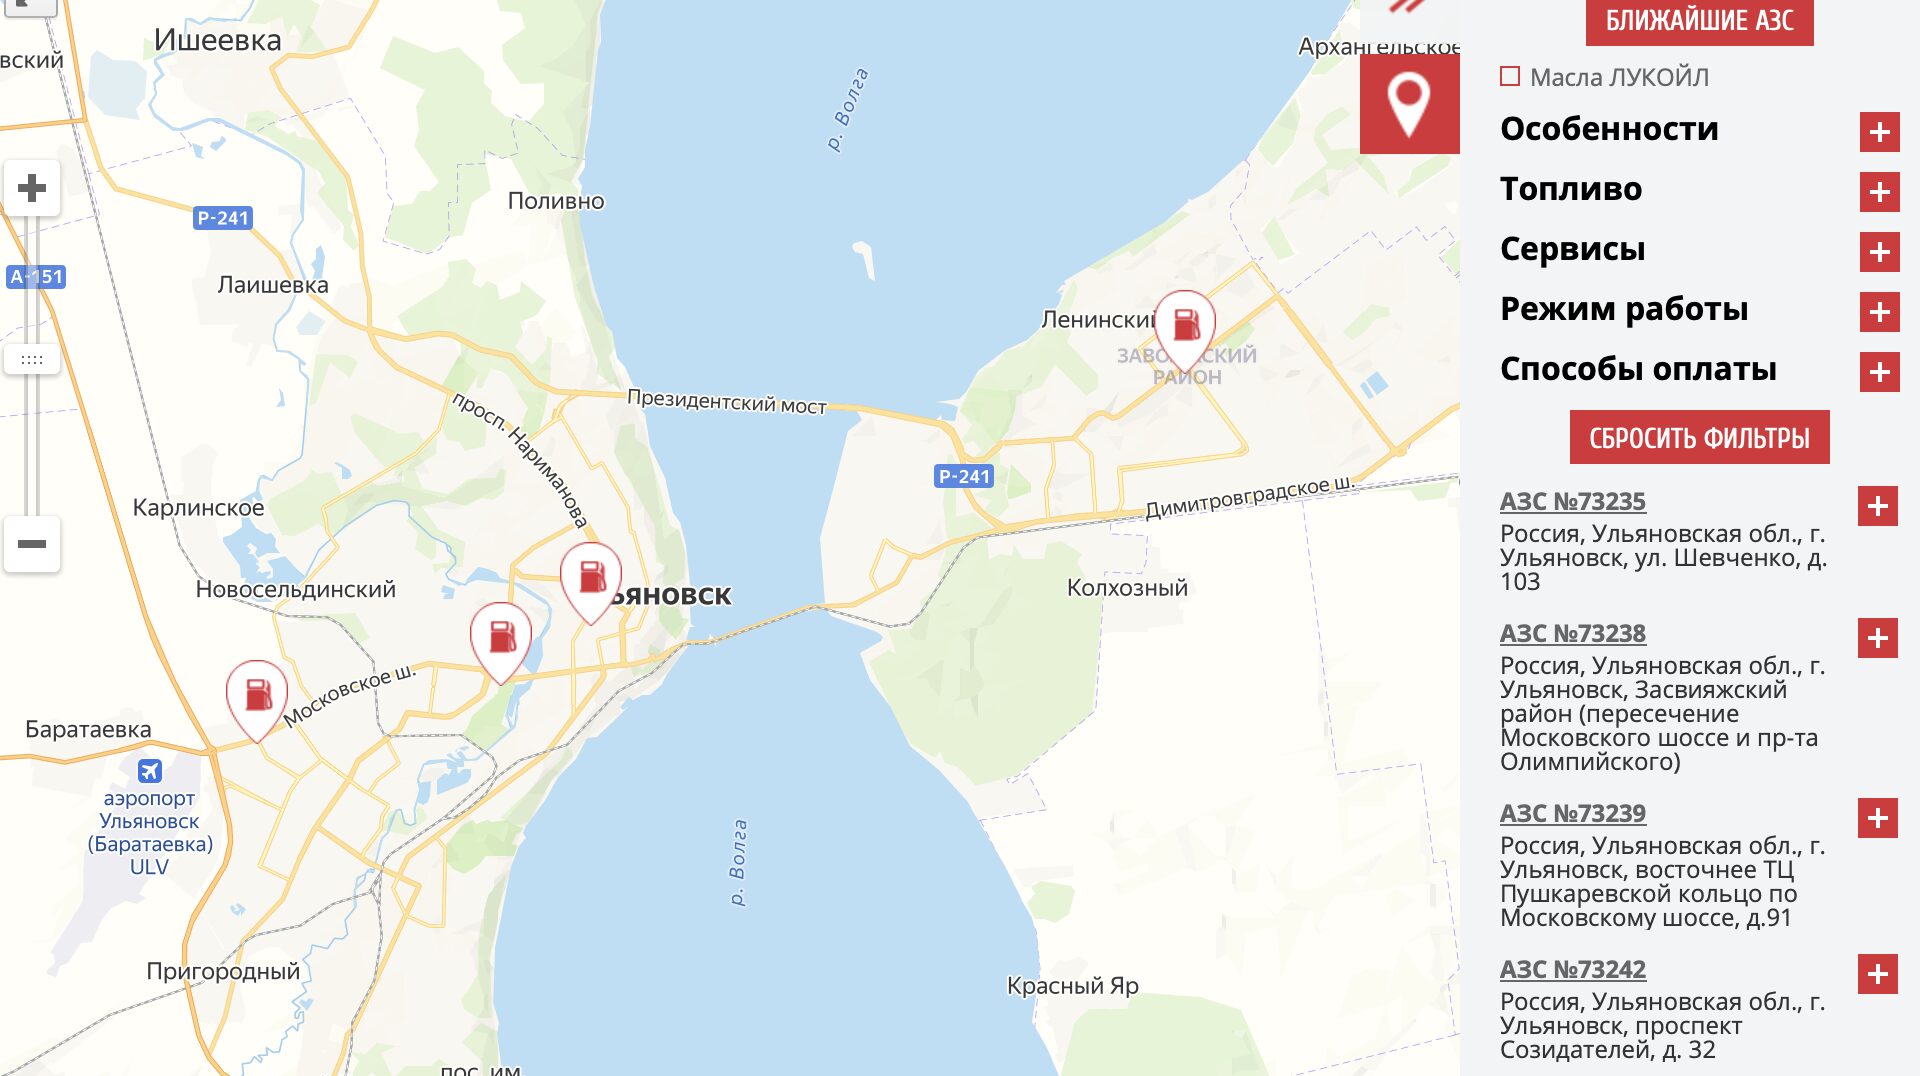This screenshot has height=1076, width=1920.
Task: Click the СБРОСИТЬ ФИЛЬТРЫ button
Action: 1699,437
